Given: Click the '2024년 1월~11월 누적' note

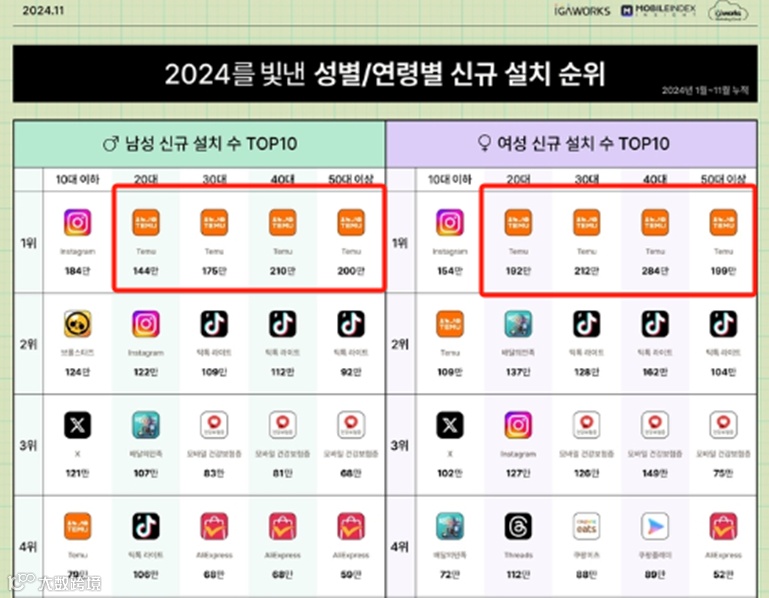Looking at the screenshot, I should pyautogui.click(x=705, y=90).
